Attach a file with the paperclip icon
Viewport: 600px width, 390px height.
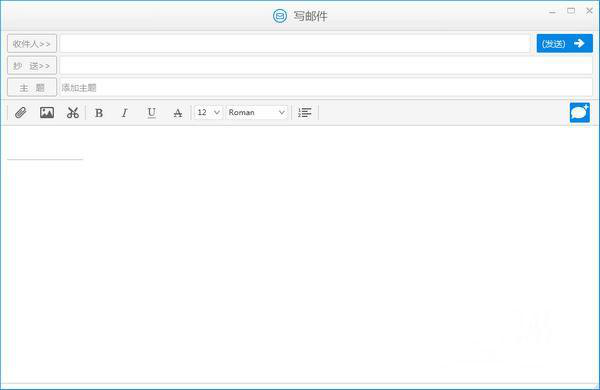coord(21,113)
